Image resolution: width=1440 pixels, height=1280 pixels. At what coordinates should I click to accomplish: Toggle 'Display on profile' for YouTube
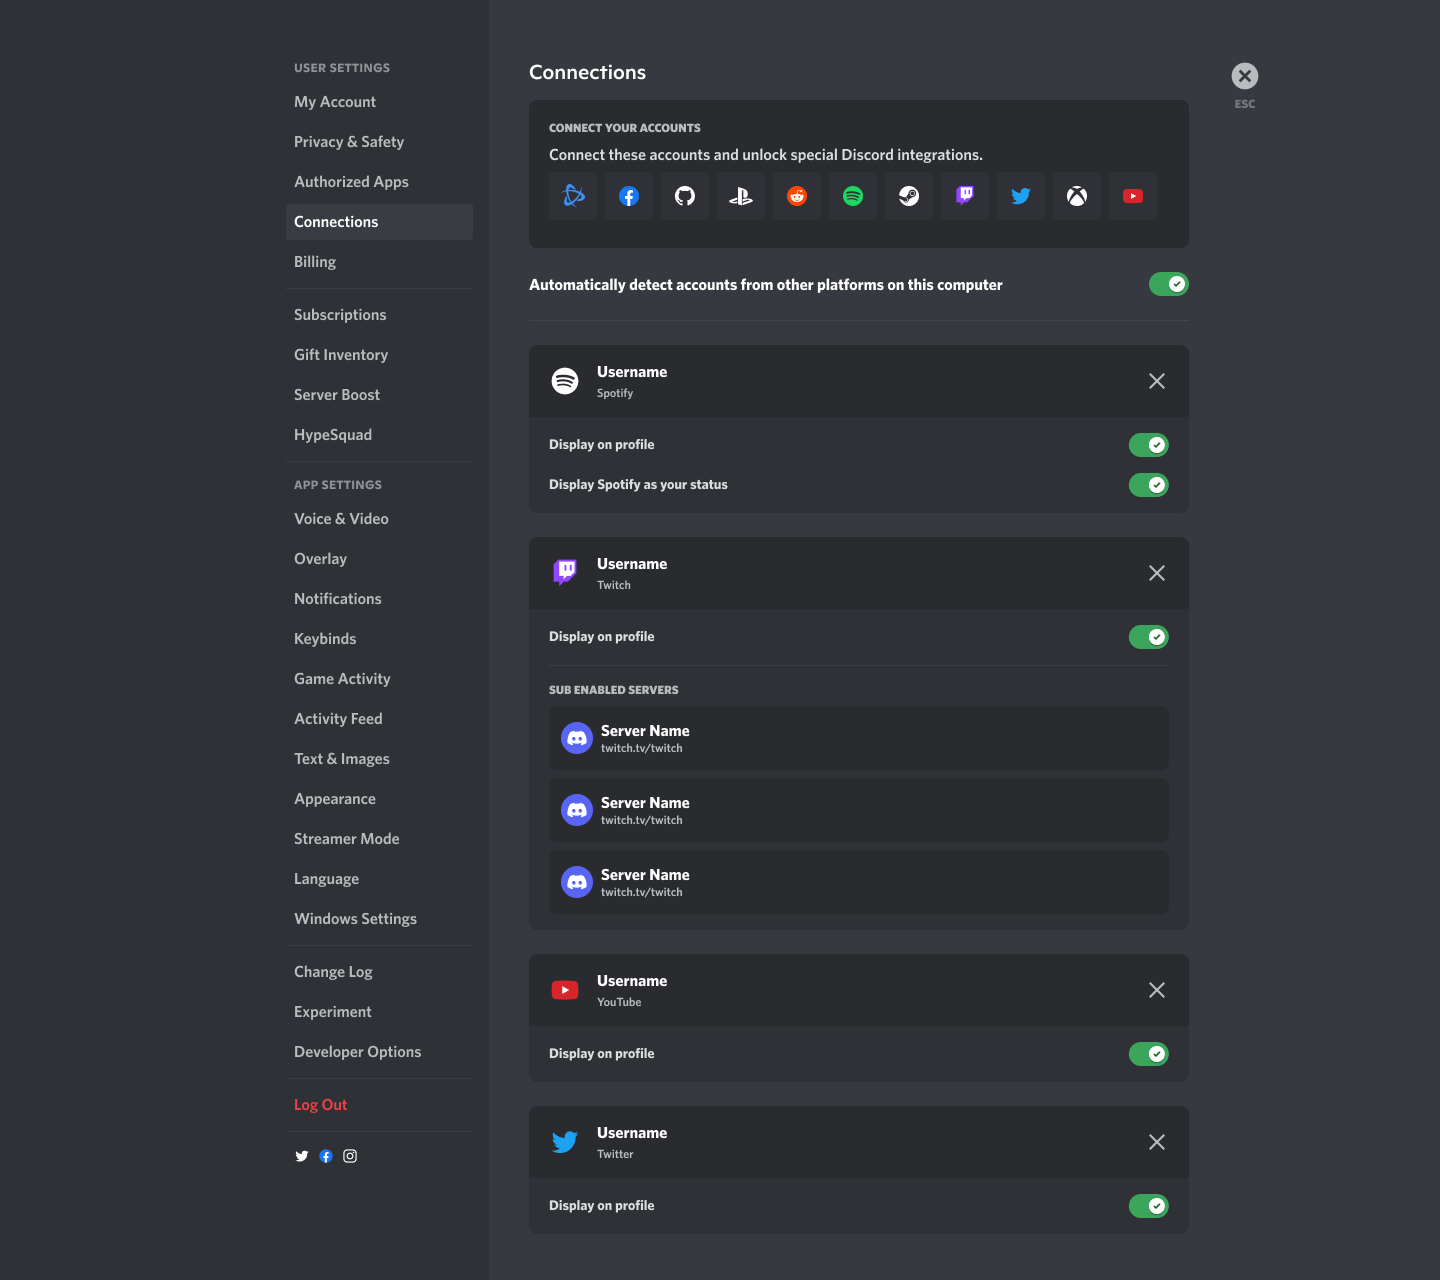[1148, 1053]
